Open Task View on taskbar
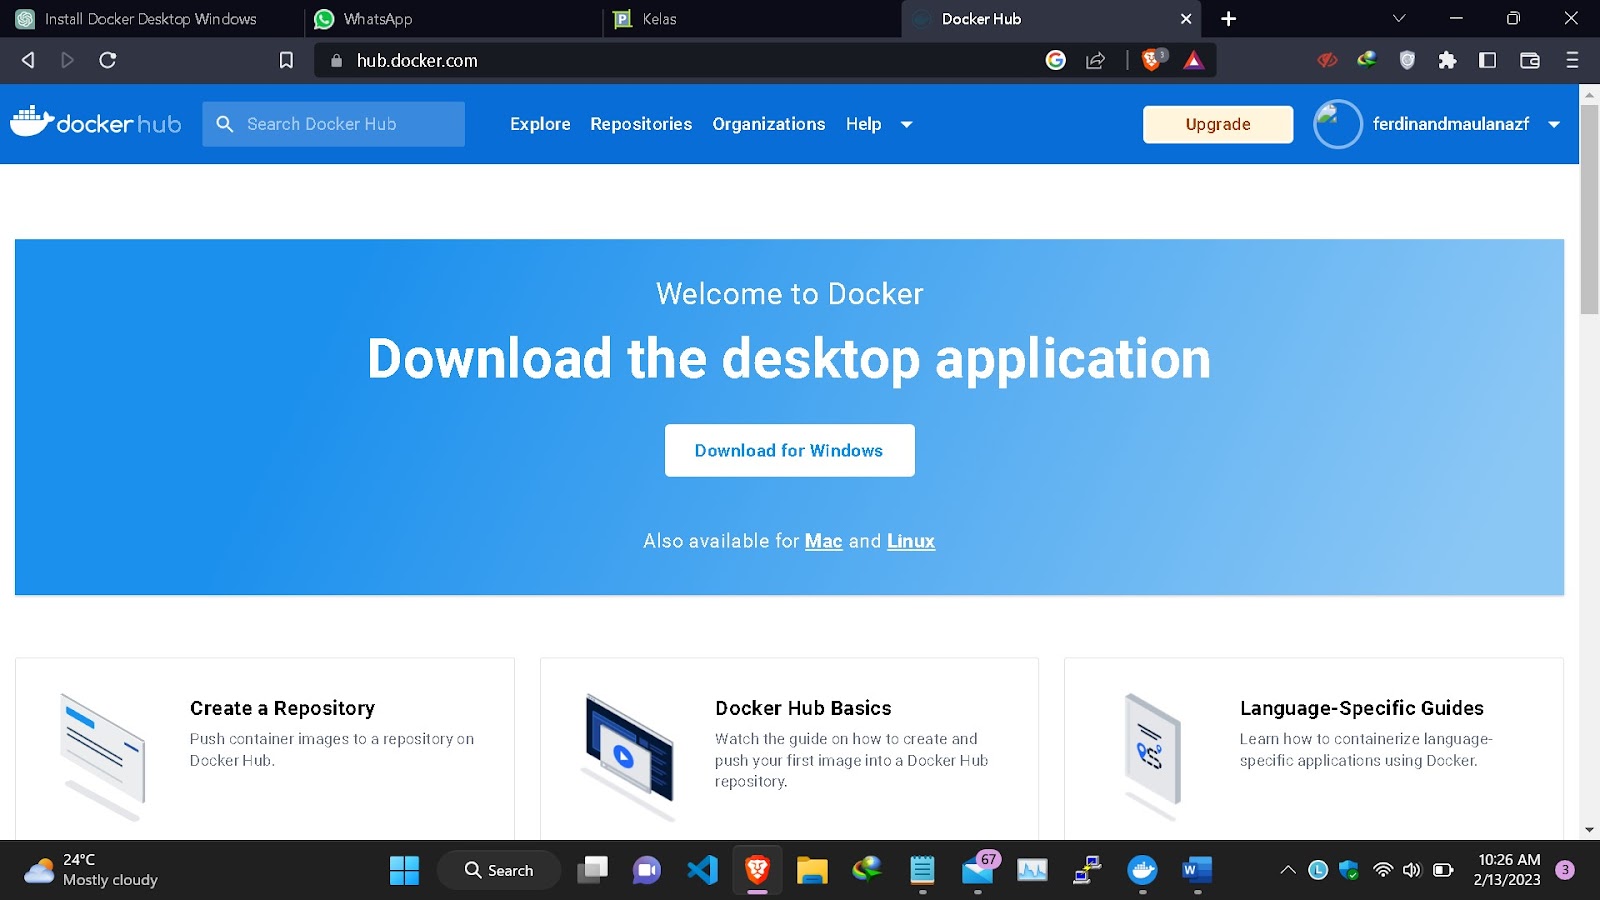 593,870
